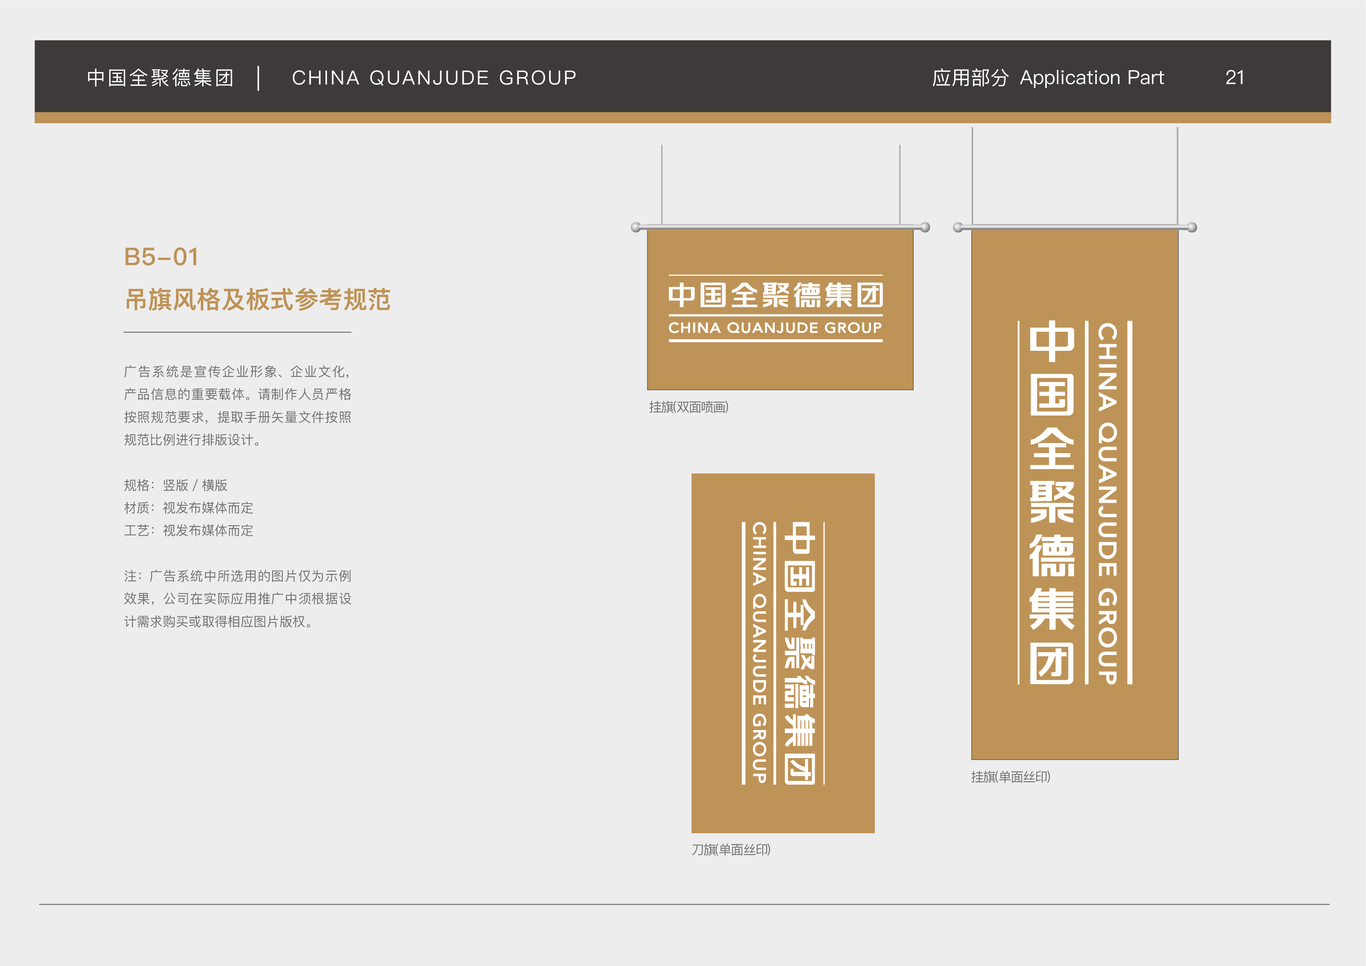Viewport: 1366px width, 966px height.
Task: Click the caption 挂旗(单面丝印)
Action: [x=1011, y=777]
